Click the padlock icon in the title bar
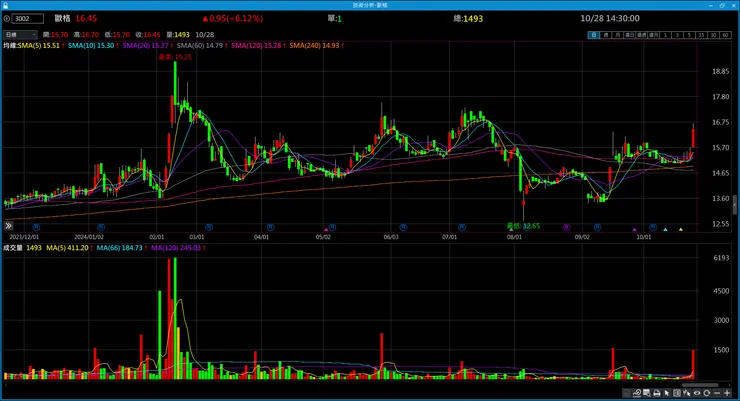 click(6, 5)
